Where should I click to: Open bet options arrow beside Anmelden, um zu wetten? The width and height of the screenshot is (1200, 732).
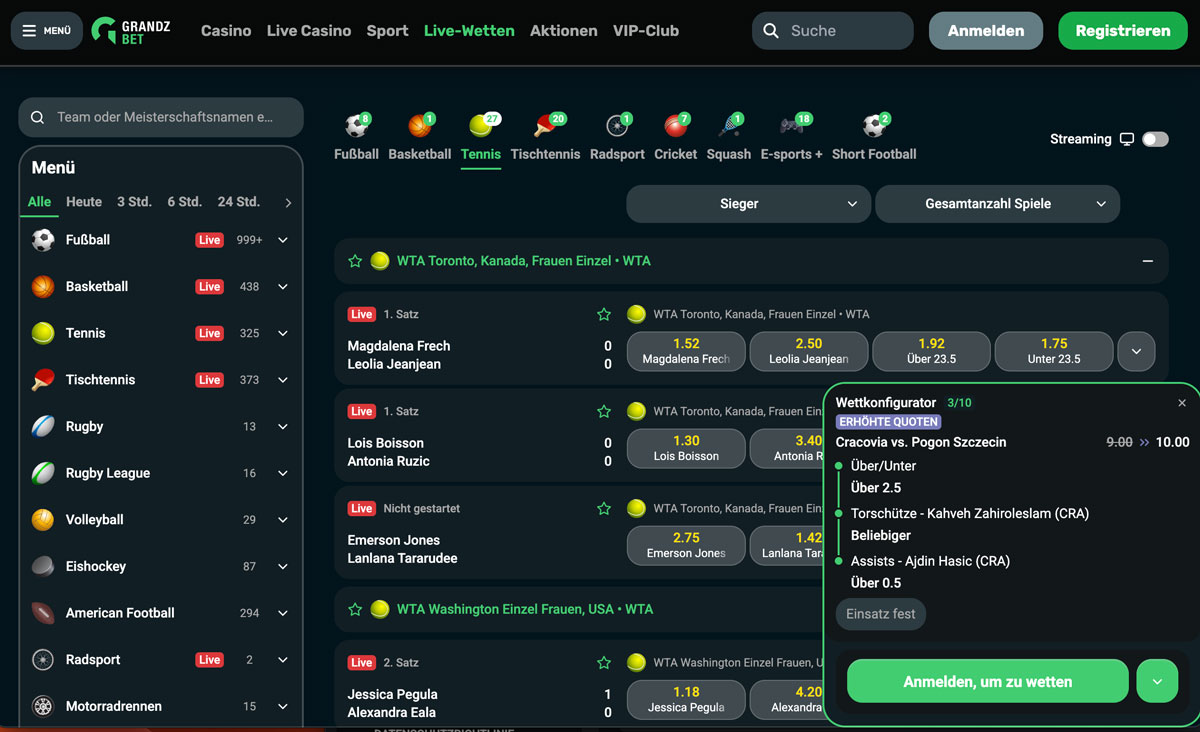1157,682
